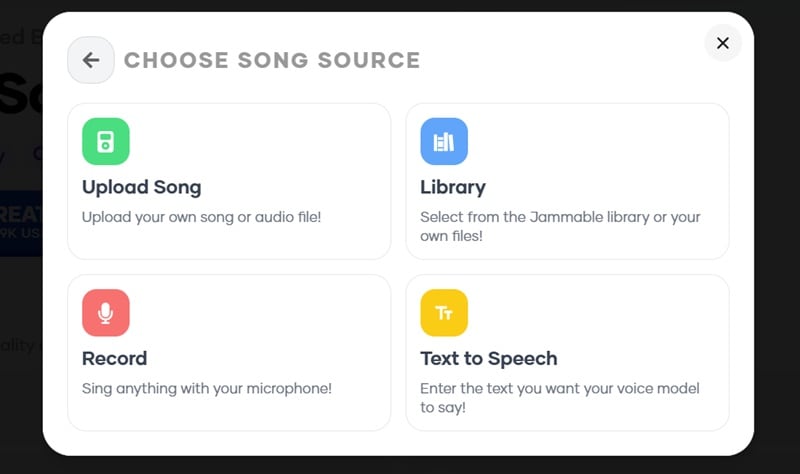The image size is (800, 474).
Task: Choose the "Record" heading
Action: [114, 358]
